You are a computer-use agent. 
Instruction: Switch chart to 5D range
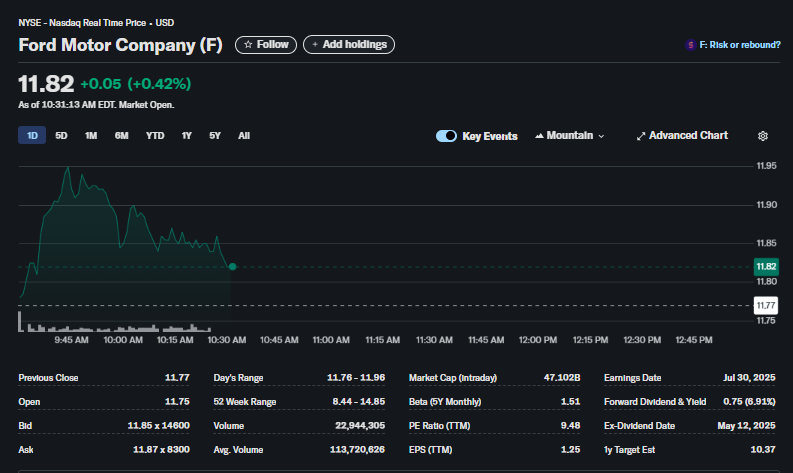click(x=61, y=136)
